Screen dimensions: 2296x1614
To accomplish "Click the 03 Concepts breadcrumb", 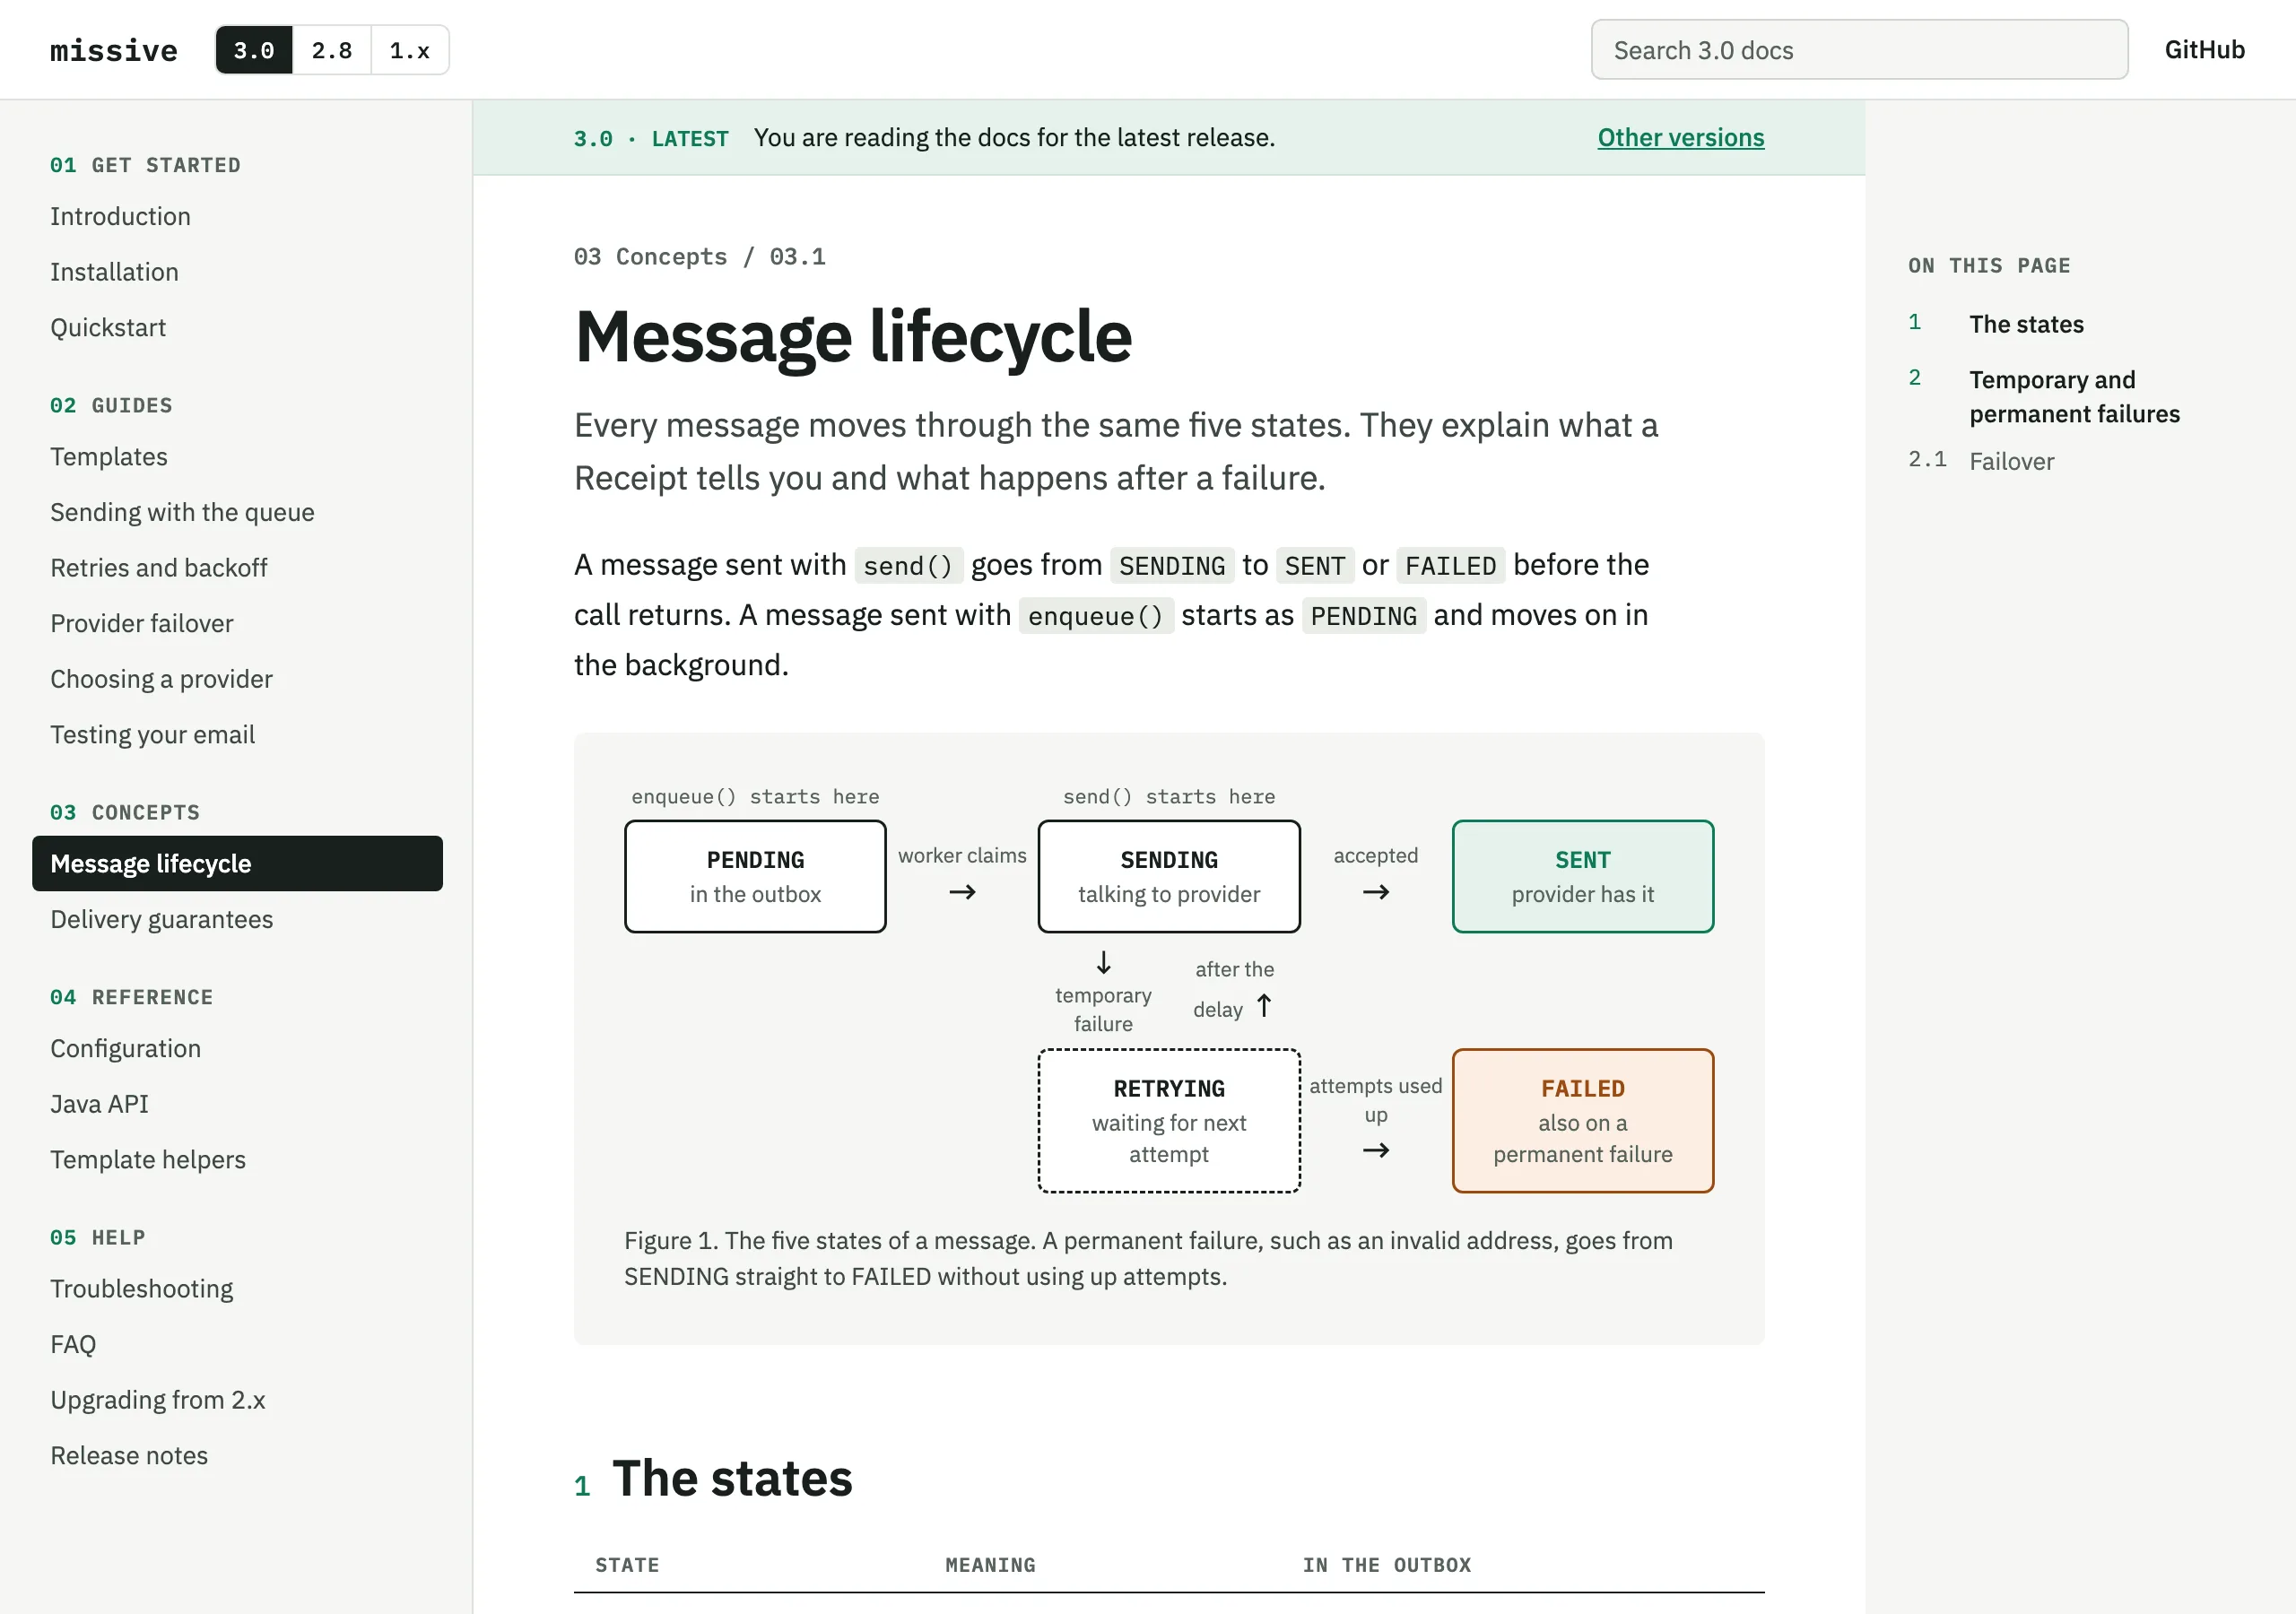I will [650, 257].
